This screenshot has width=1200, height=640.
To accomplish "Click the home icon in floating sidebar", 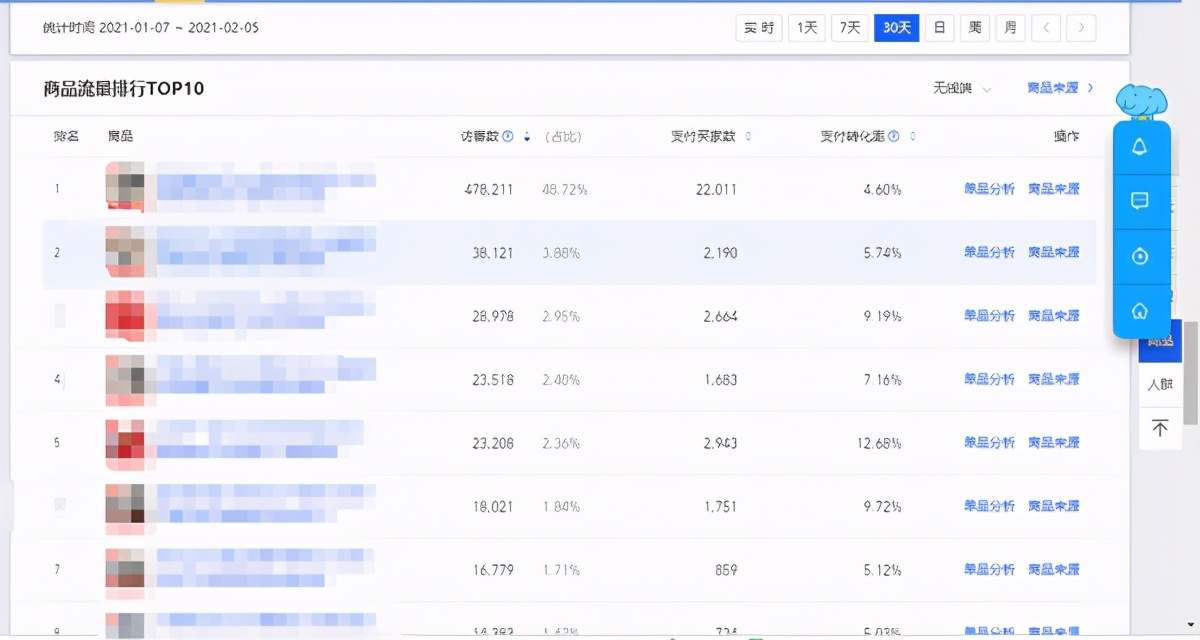I will coord(1141,312).
